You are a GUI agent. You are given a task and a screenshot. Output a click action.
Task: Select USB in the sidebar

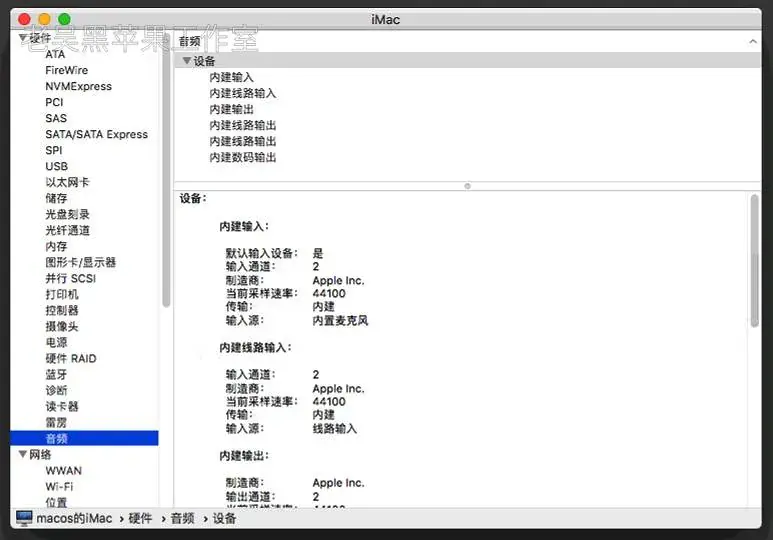pyautogui.click(x=57, y=166)
